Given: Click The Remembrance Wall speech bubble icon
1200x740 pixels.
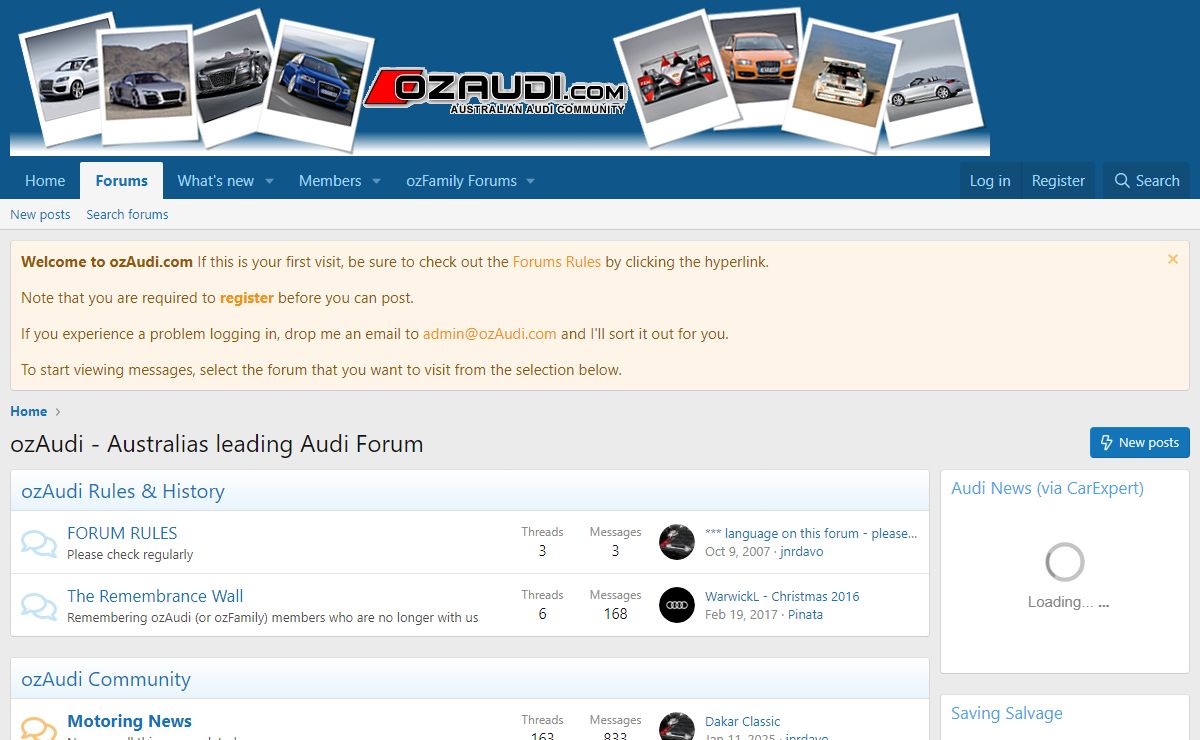Looking at the screenshot, I should 39,606.
